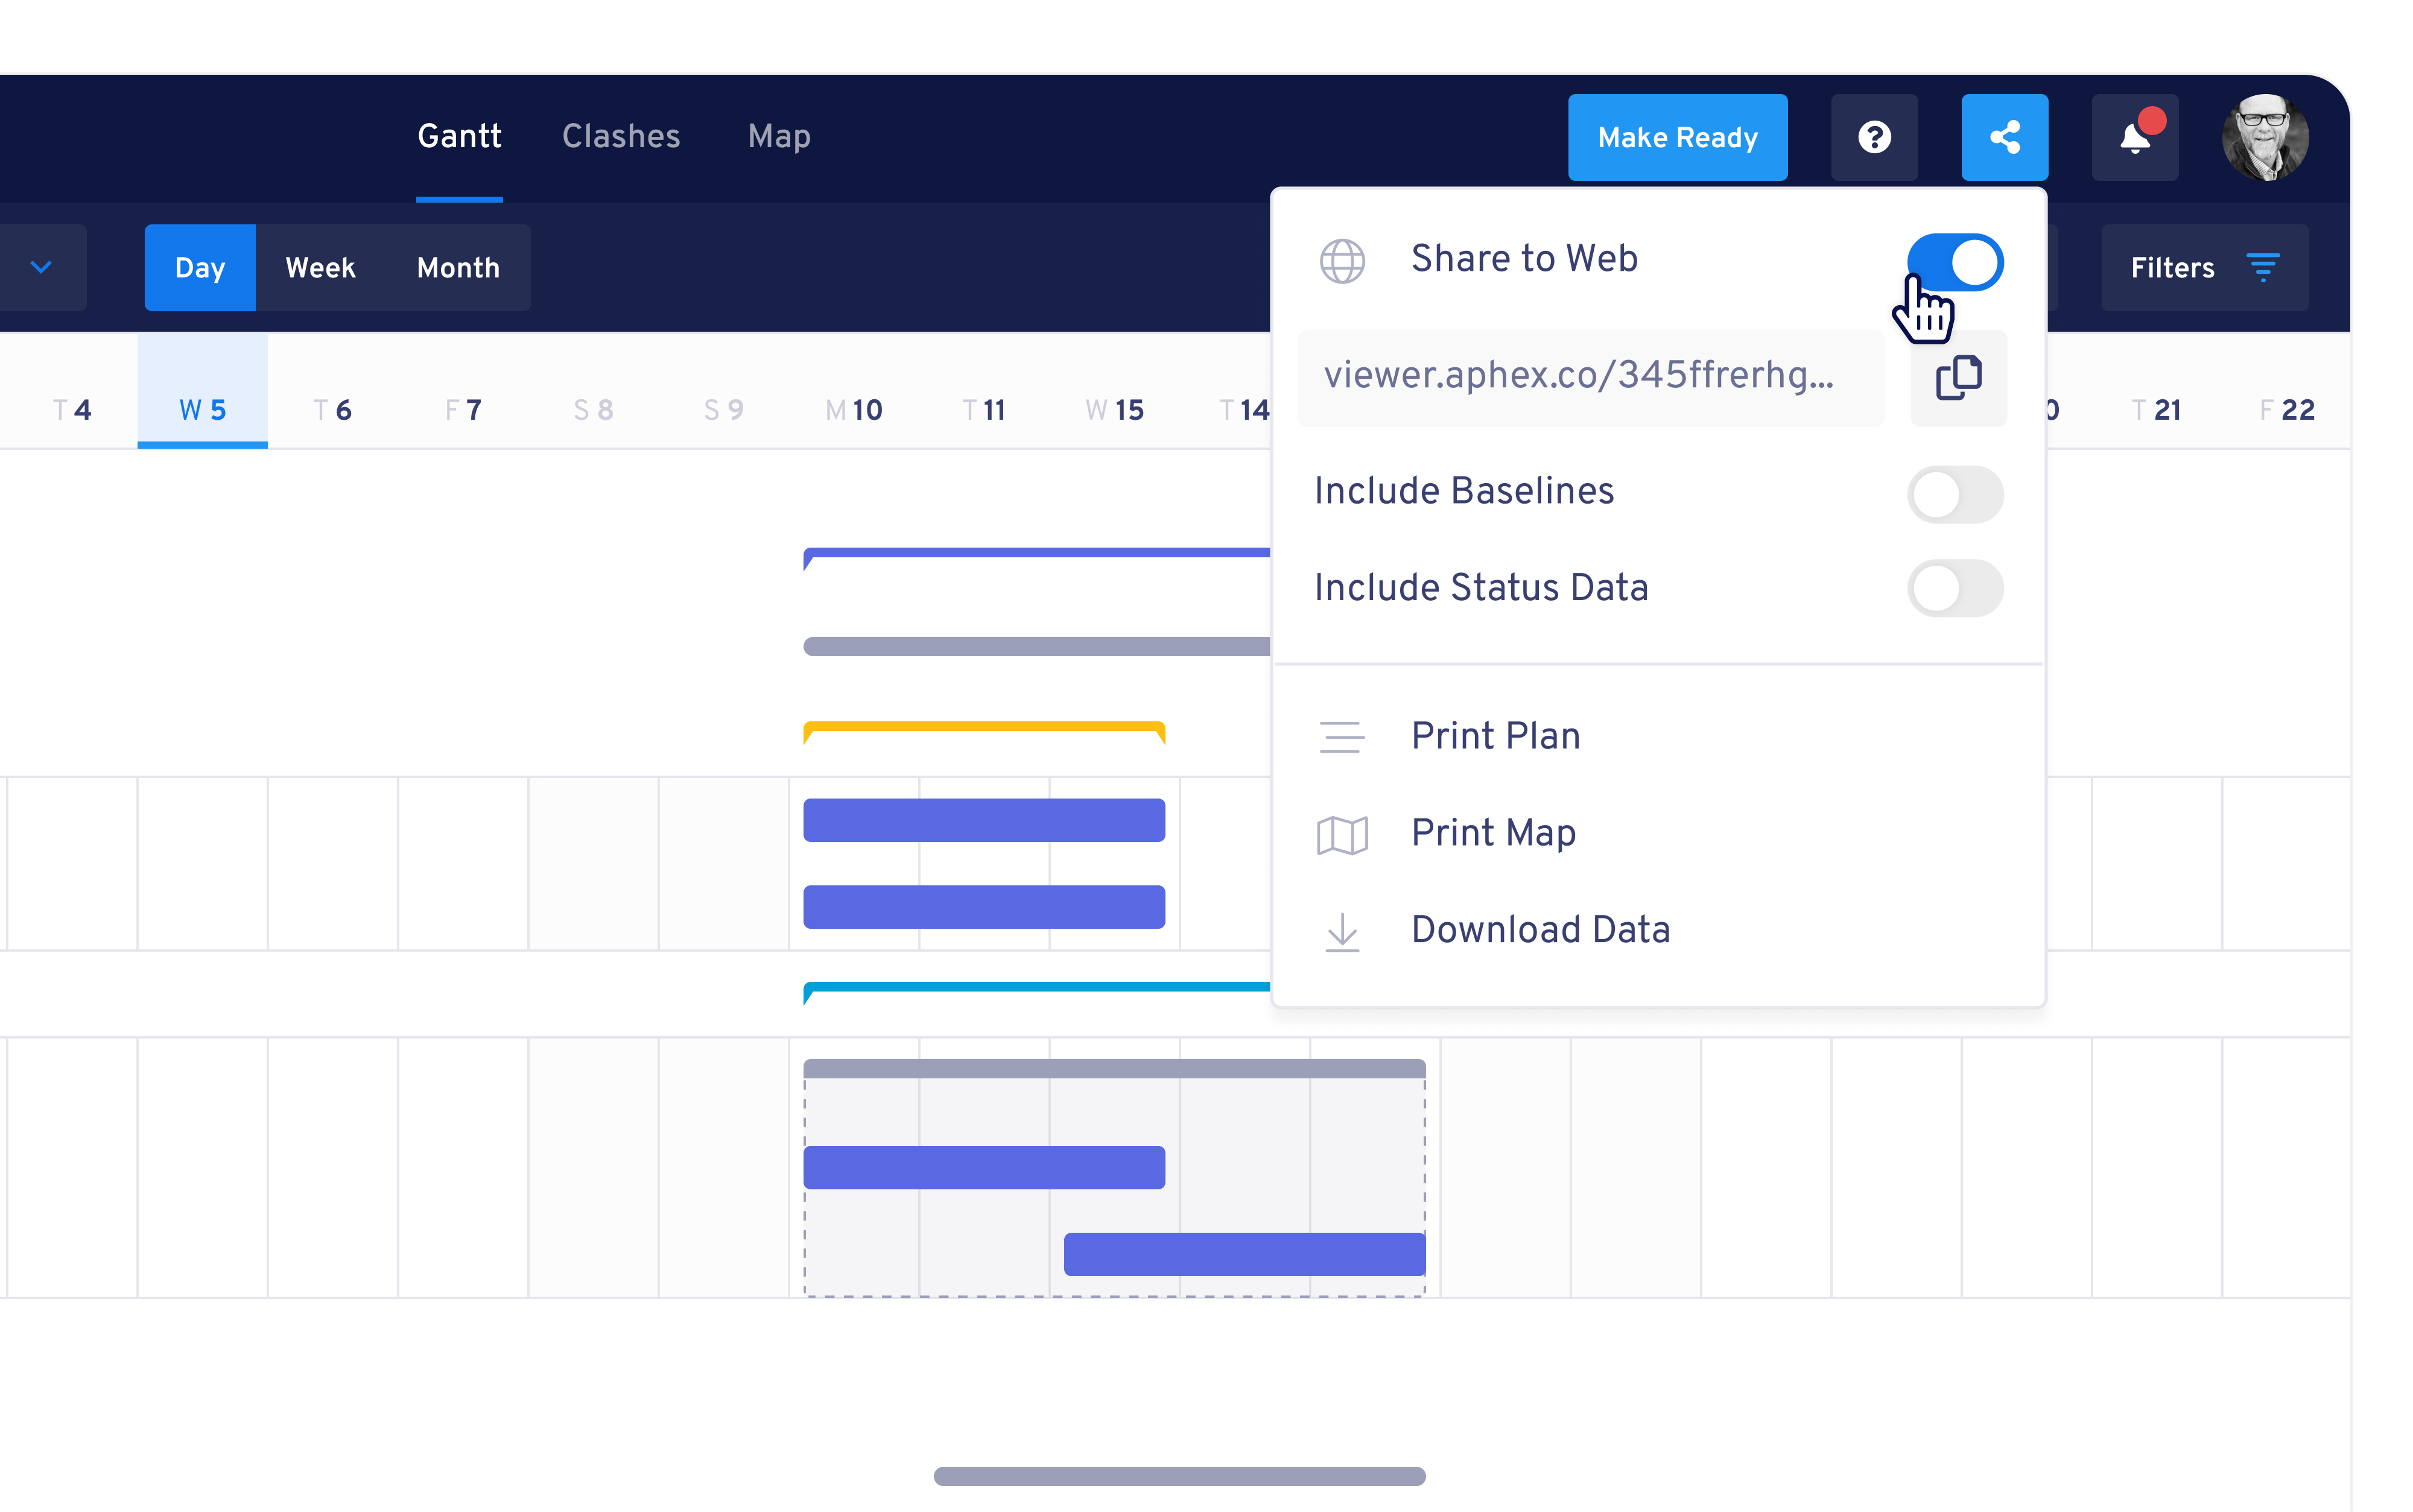Open the help question mark icon
The height and width of the screenshot is (1512, 2413).
[1874, 137]
